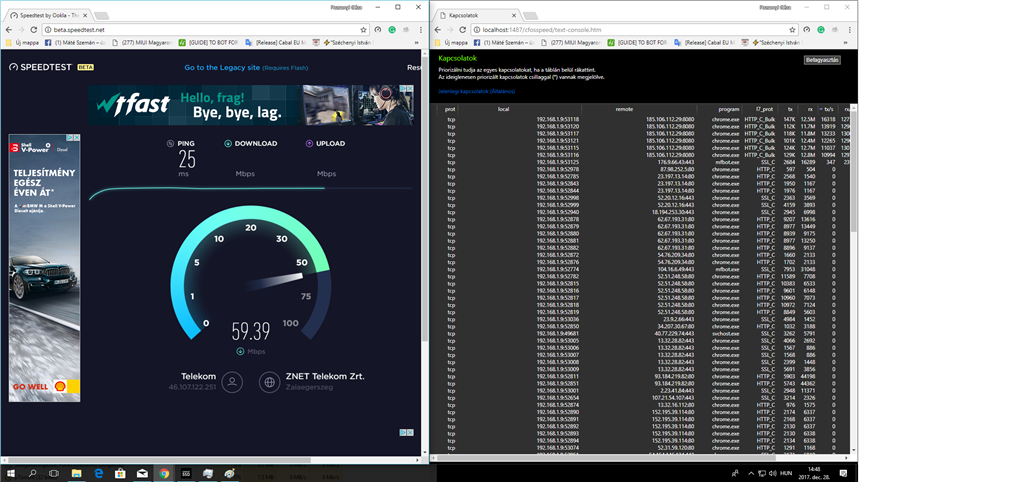Viewport: 1024px width, 482px height.
Task: Open Windows Start menu
Action: (x=10, y=473)
